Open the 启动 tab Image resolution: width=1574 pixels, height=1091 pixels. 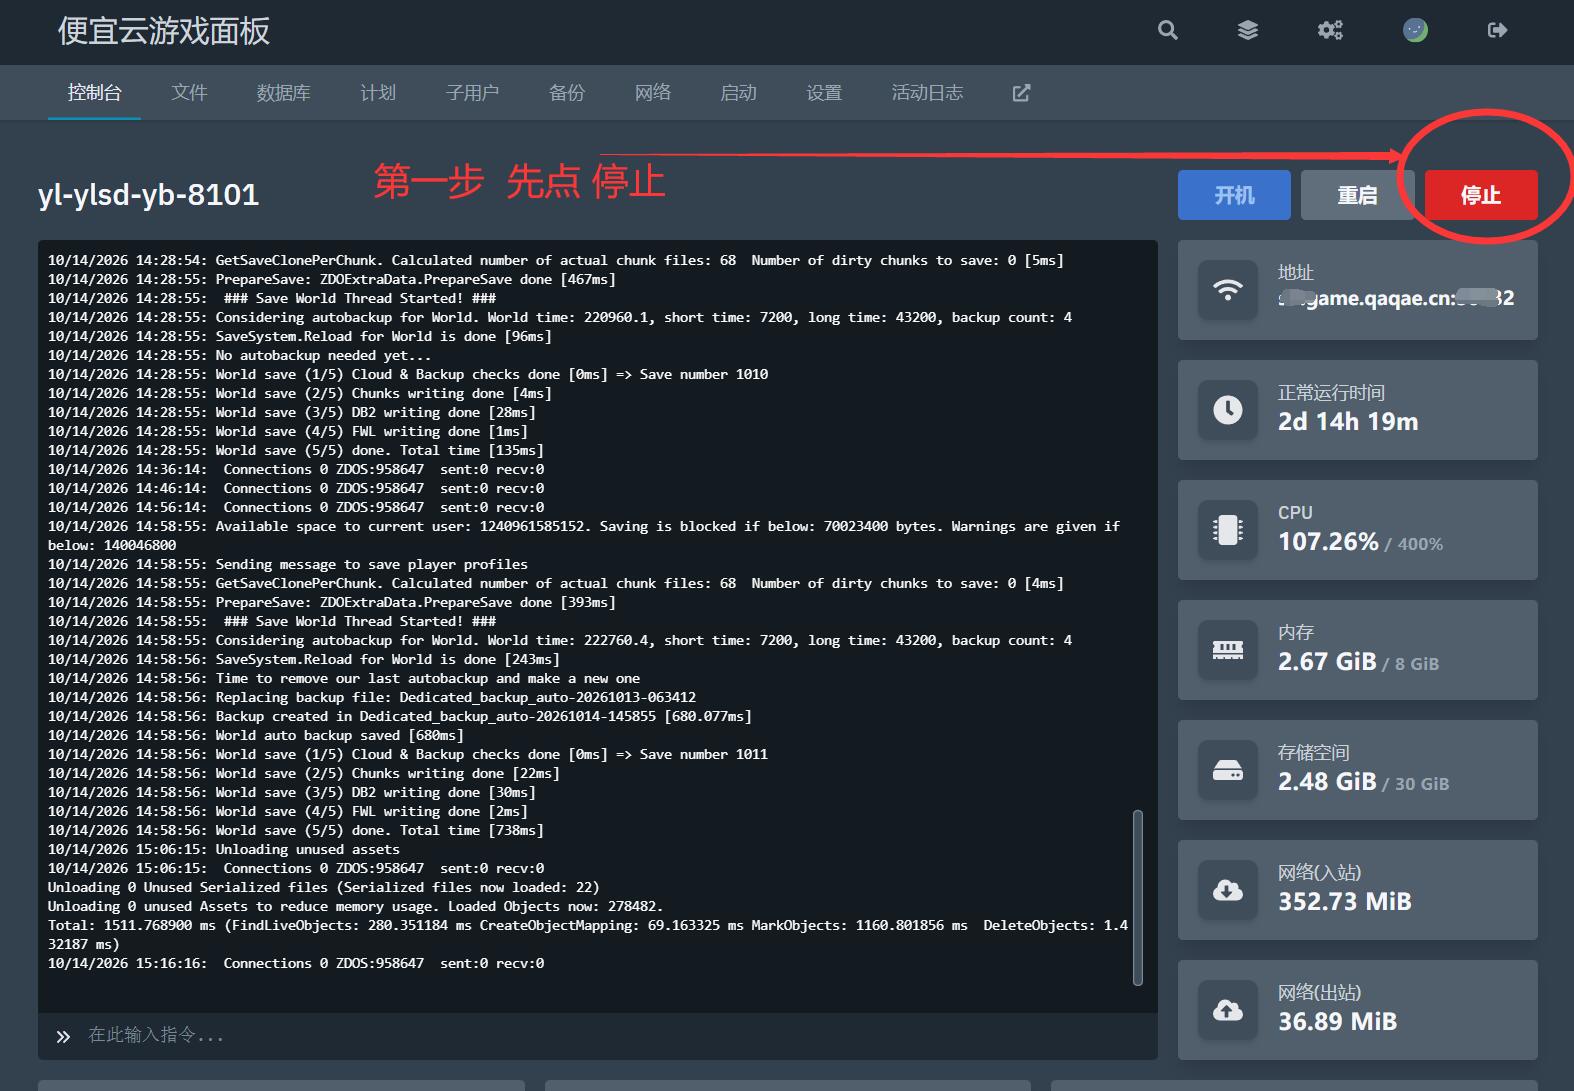(x=738, y=93)
